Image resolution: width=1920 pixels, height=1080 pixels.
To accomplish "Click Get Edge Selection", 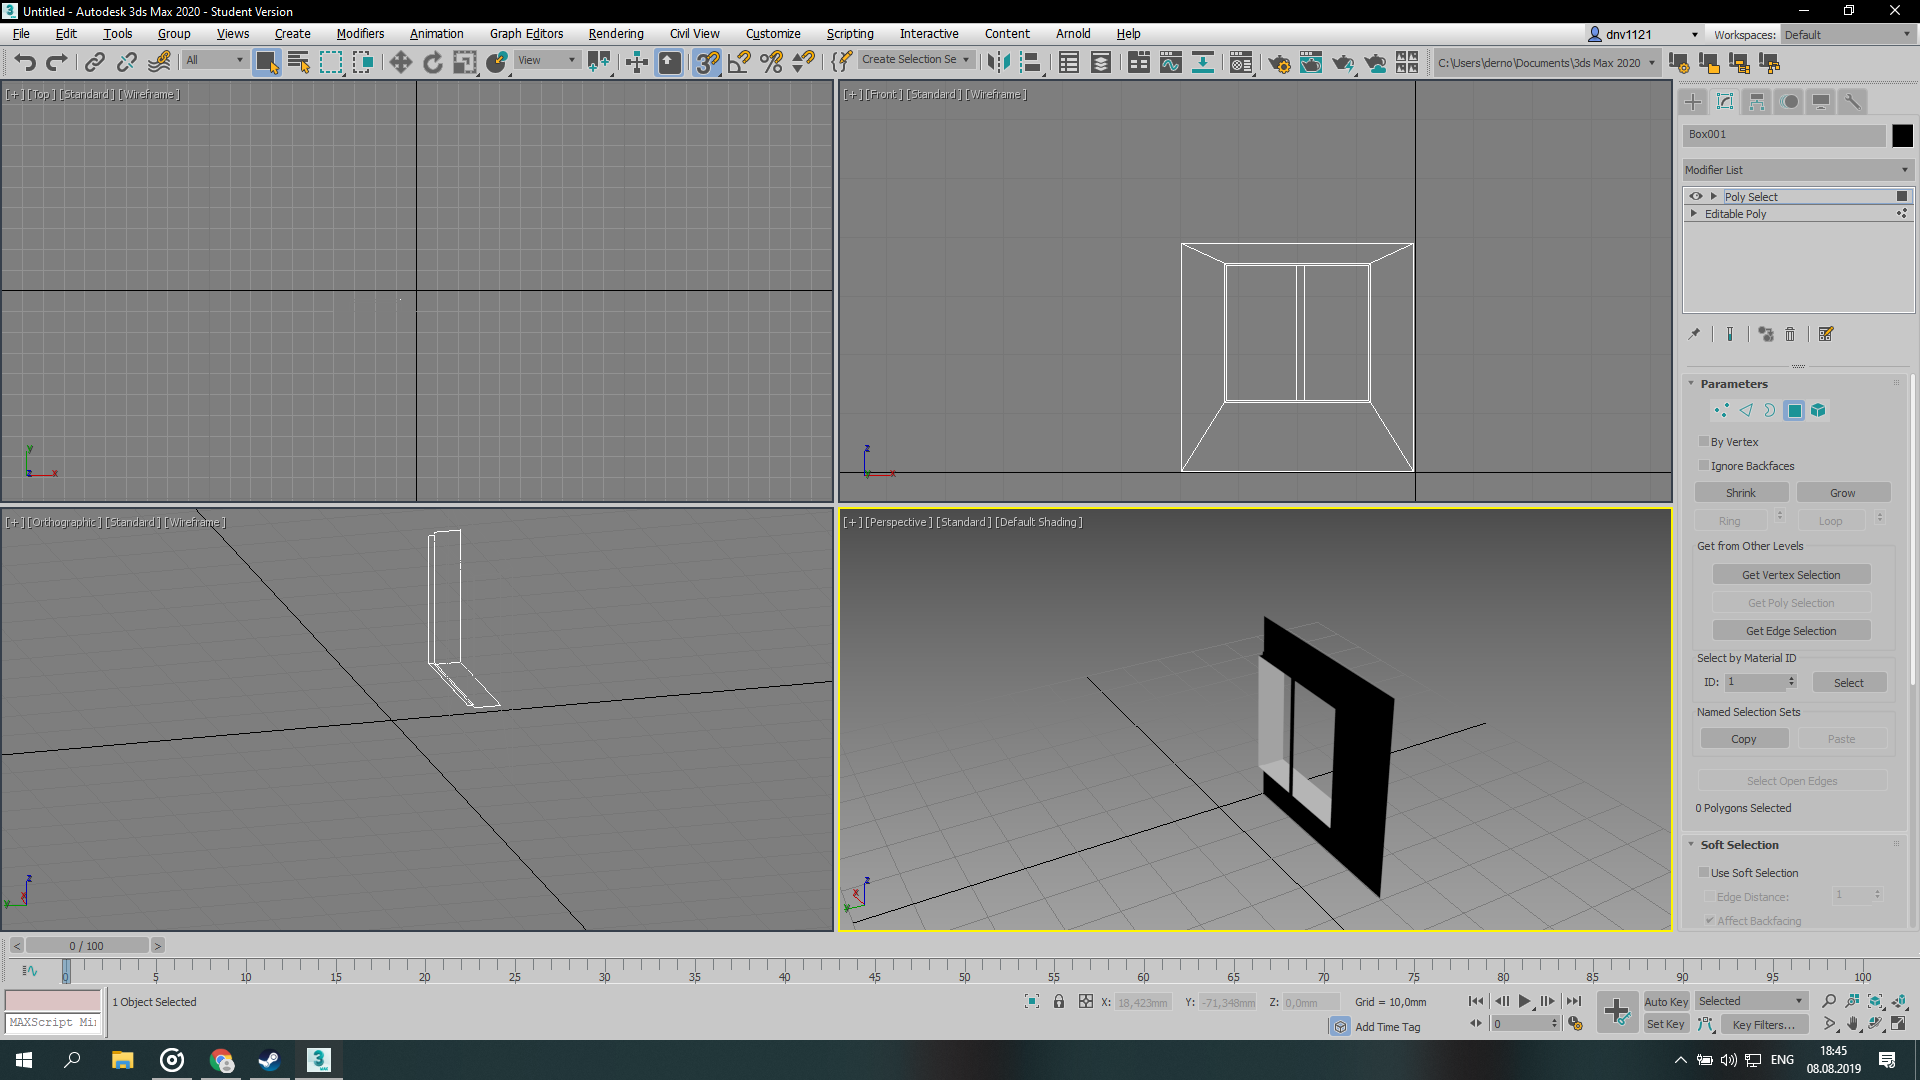I will (1791, 631).
